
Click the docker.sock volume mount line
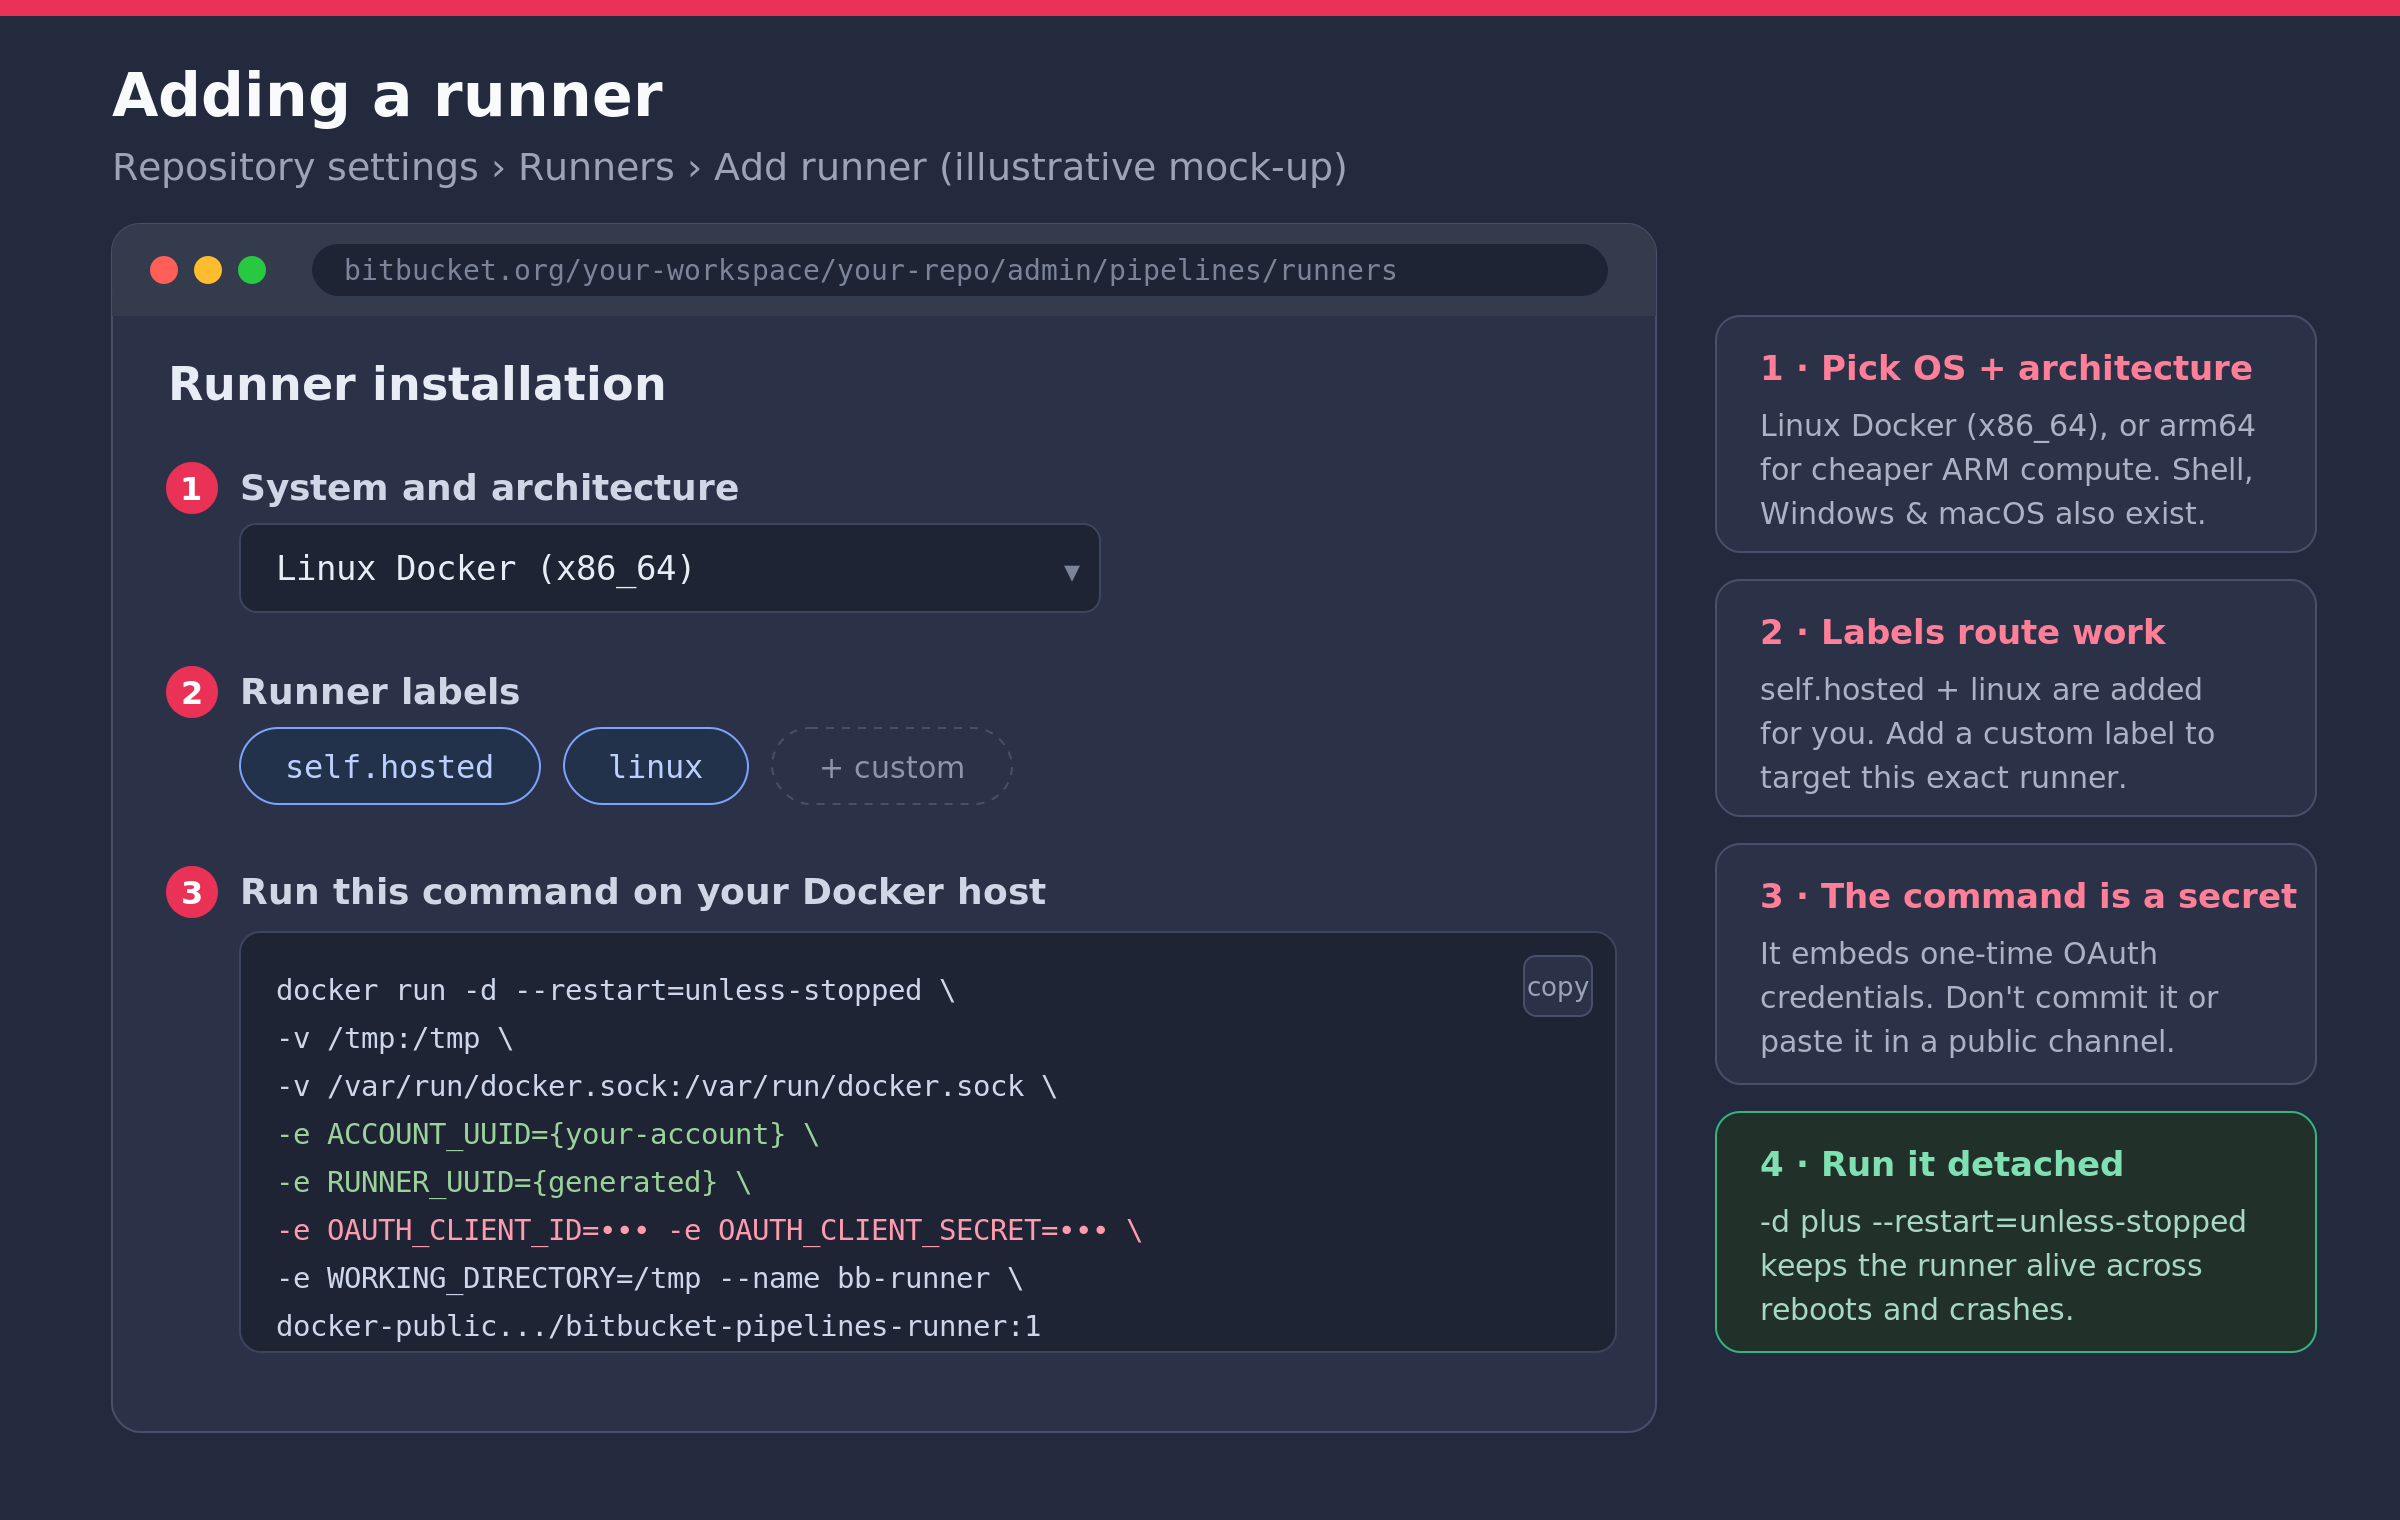pyautogui.click(x=667, y=1086)
